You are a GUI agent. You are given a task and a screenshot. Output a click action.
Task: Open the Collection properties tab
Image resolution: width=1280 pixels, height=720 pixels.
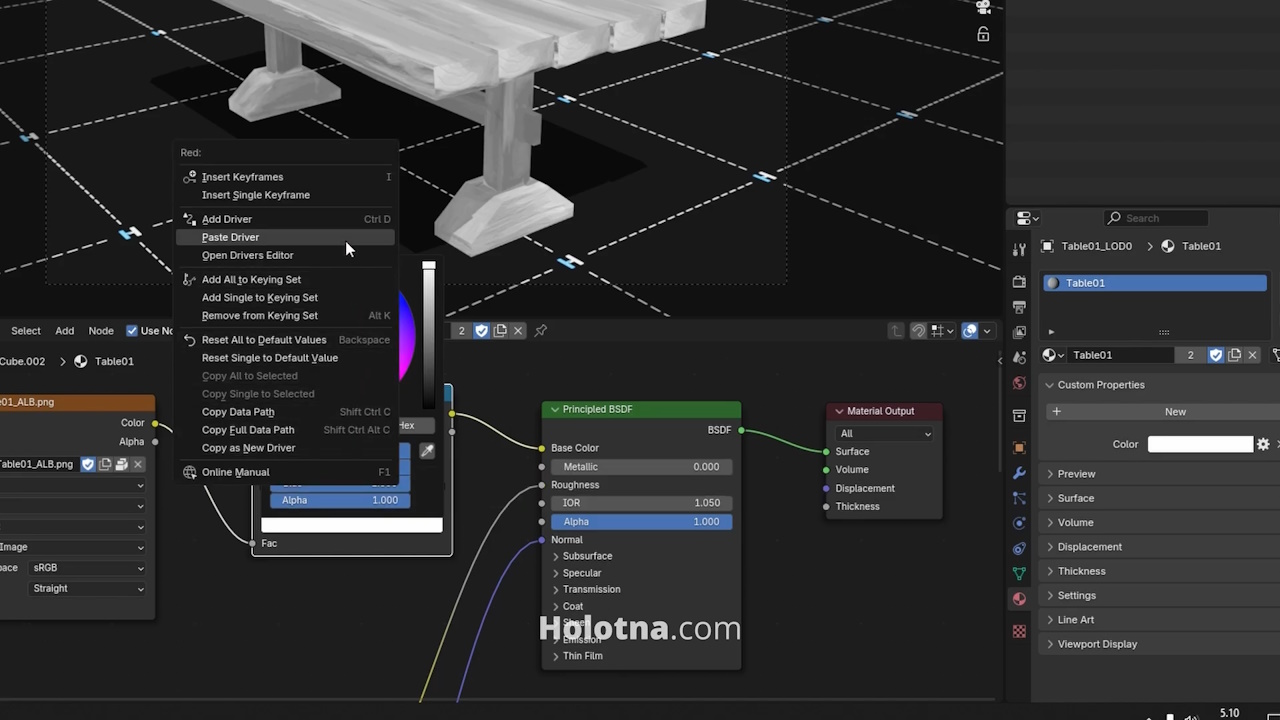click(1019, 415)
